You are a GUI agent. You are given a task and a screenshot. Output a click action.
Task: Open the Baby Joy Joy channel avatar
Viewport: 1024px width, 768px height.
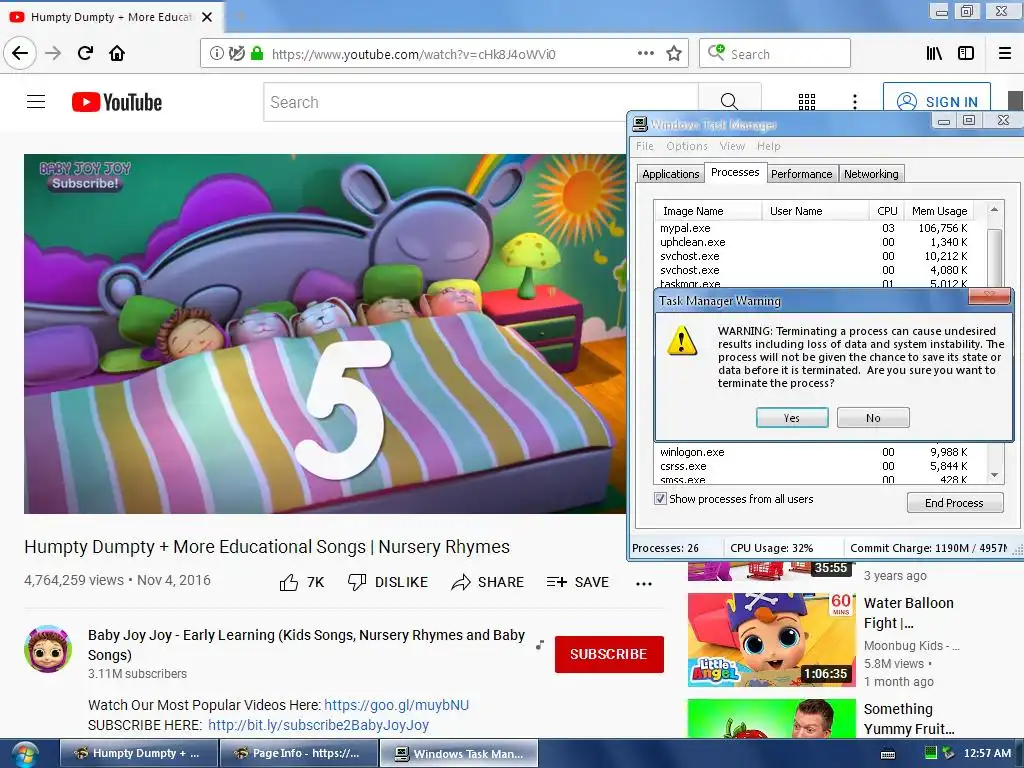48,649
